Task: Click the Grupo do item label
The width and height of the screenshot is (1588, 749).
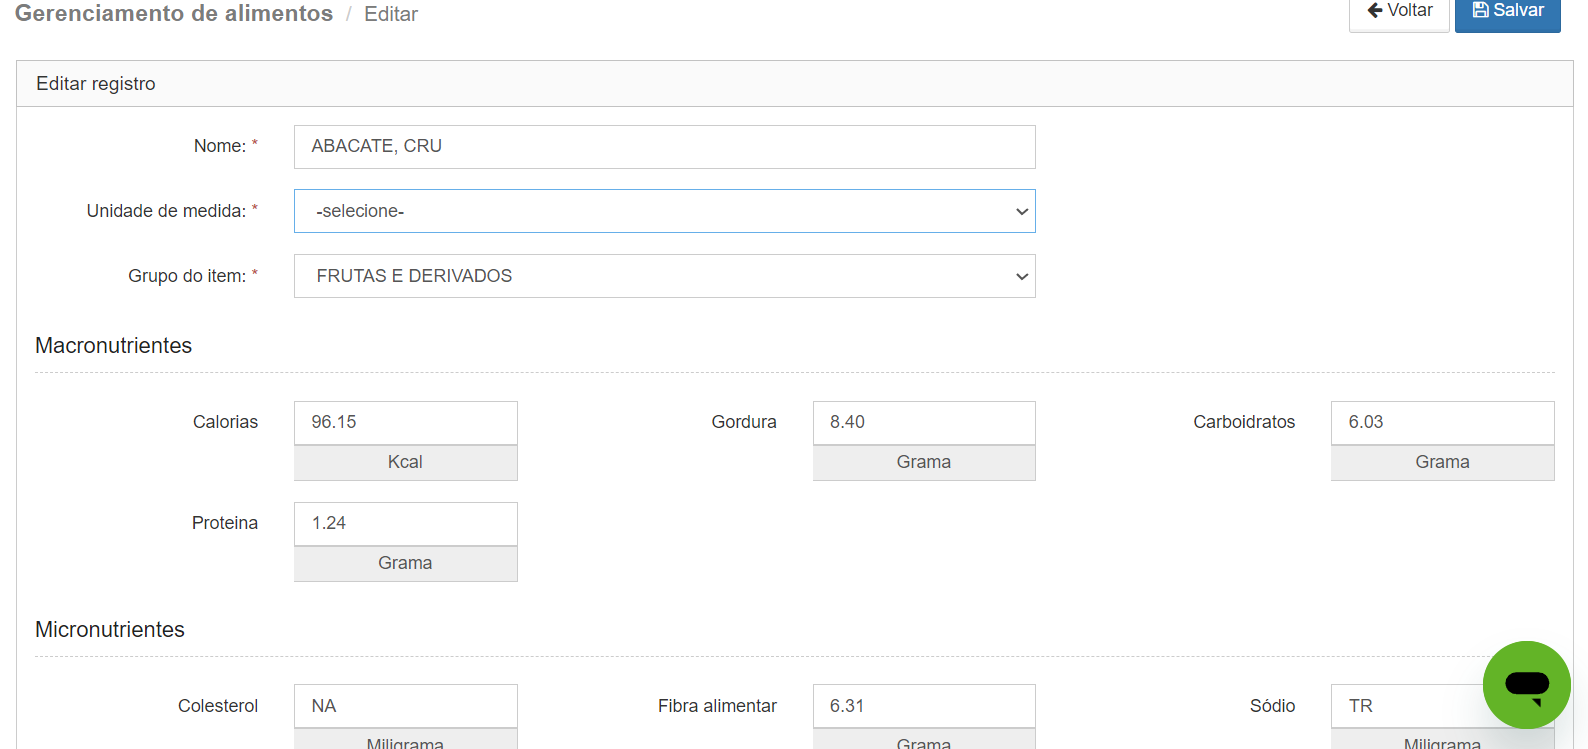Action: pos(193,276)
